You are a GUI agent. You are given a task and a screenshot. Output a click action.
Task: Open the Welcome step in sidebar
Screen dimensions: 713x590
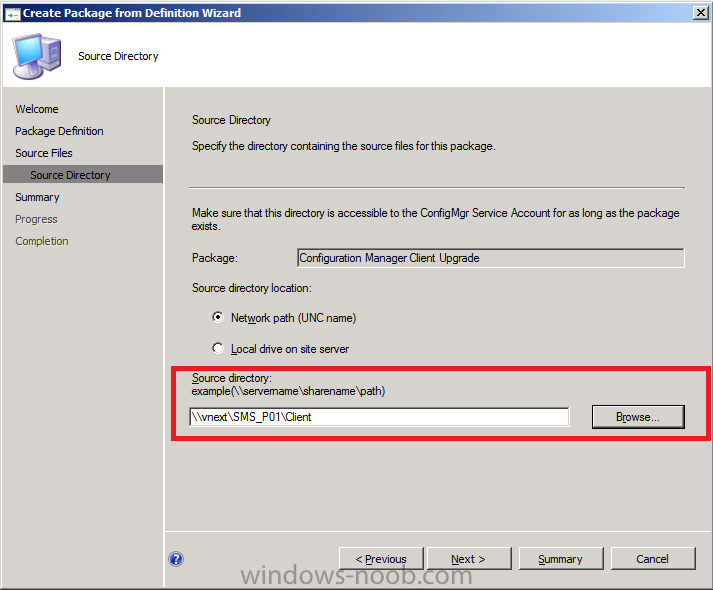[x=37, y=109]
